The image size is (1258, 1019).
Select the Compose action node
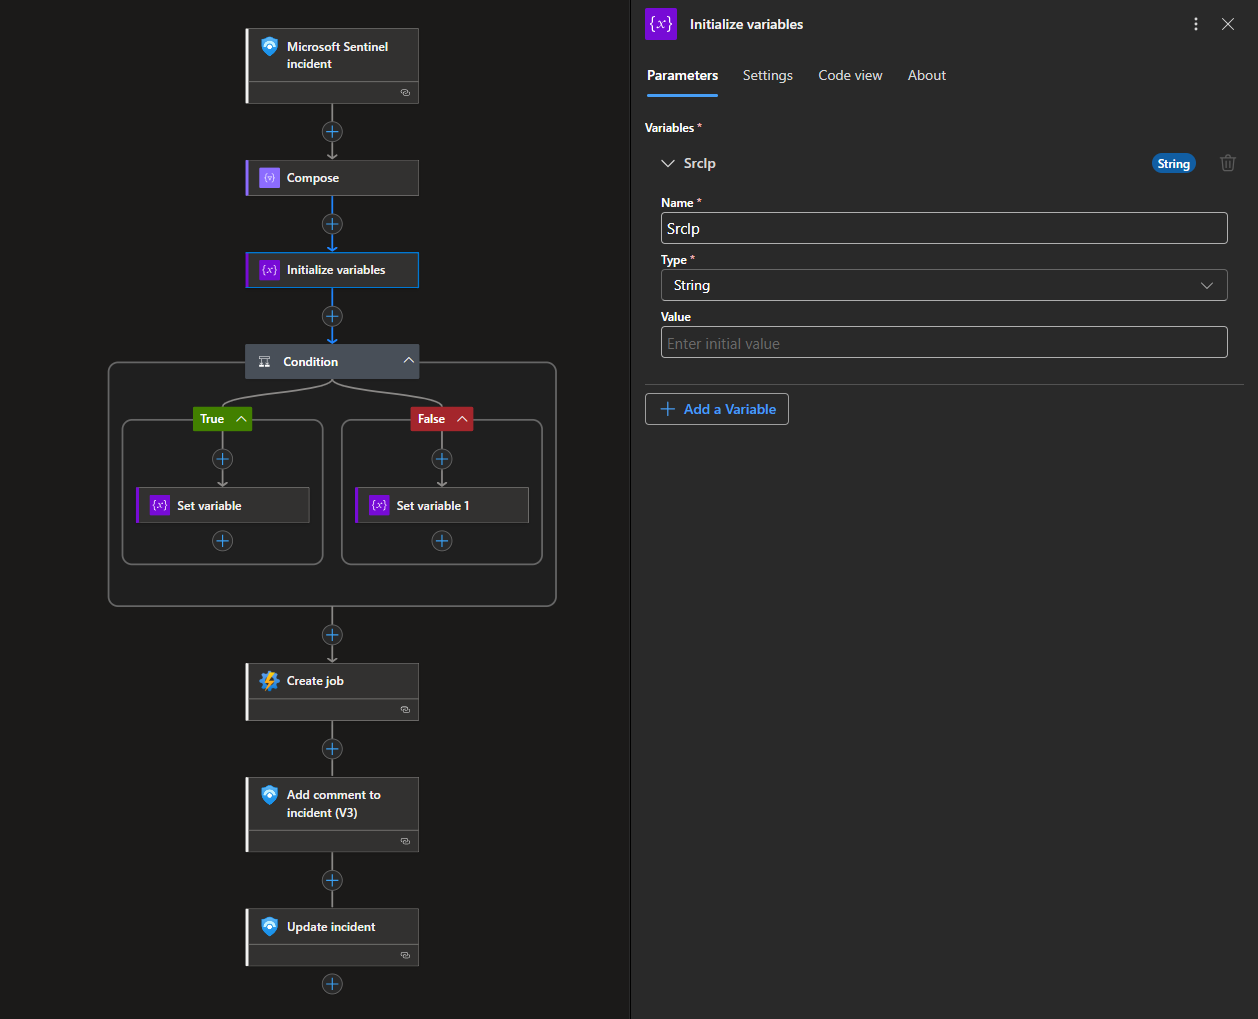point(332,178)
